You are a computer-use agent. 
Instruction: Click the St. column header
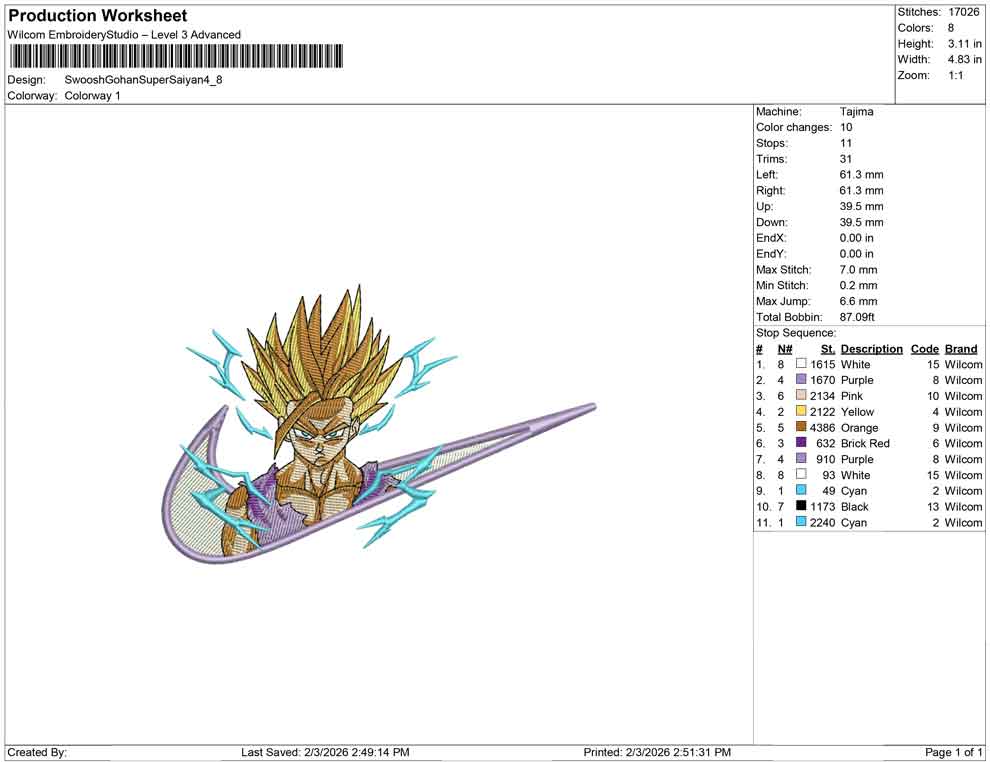pos(828,349)
